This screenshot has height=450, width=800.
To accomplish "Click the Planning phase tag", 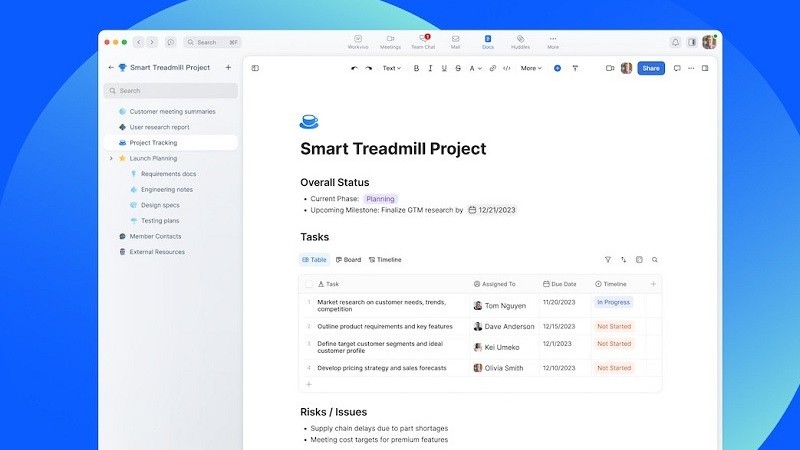I will click(x=380, y=199).
